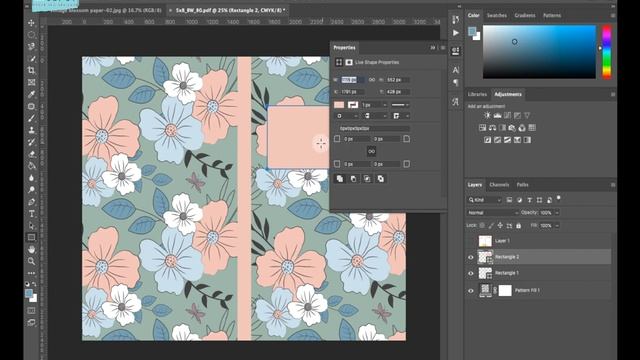The height and width of the screenshot is (360, 640).
Task: Click the shape fill color swatch
Action: [x=339, y=105]
